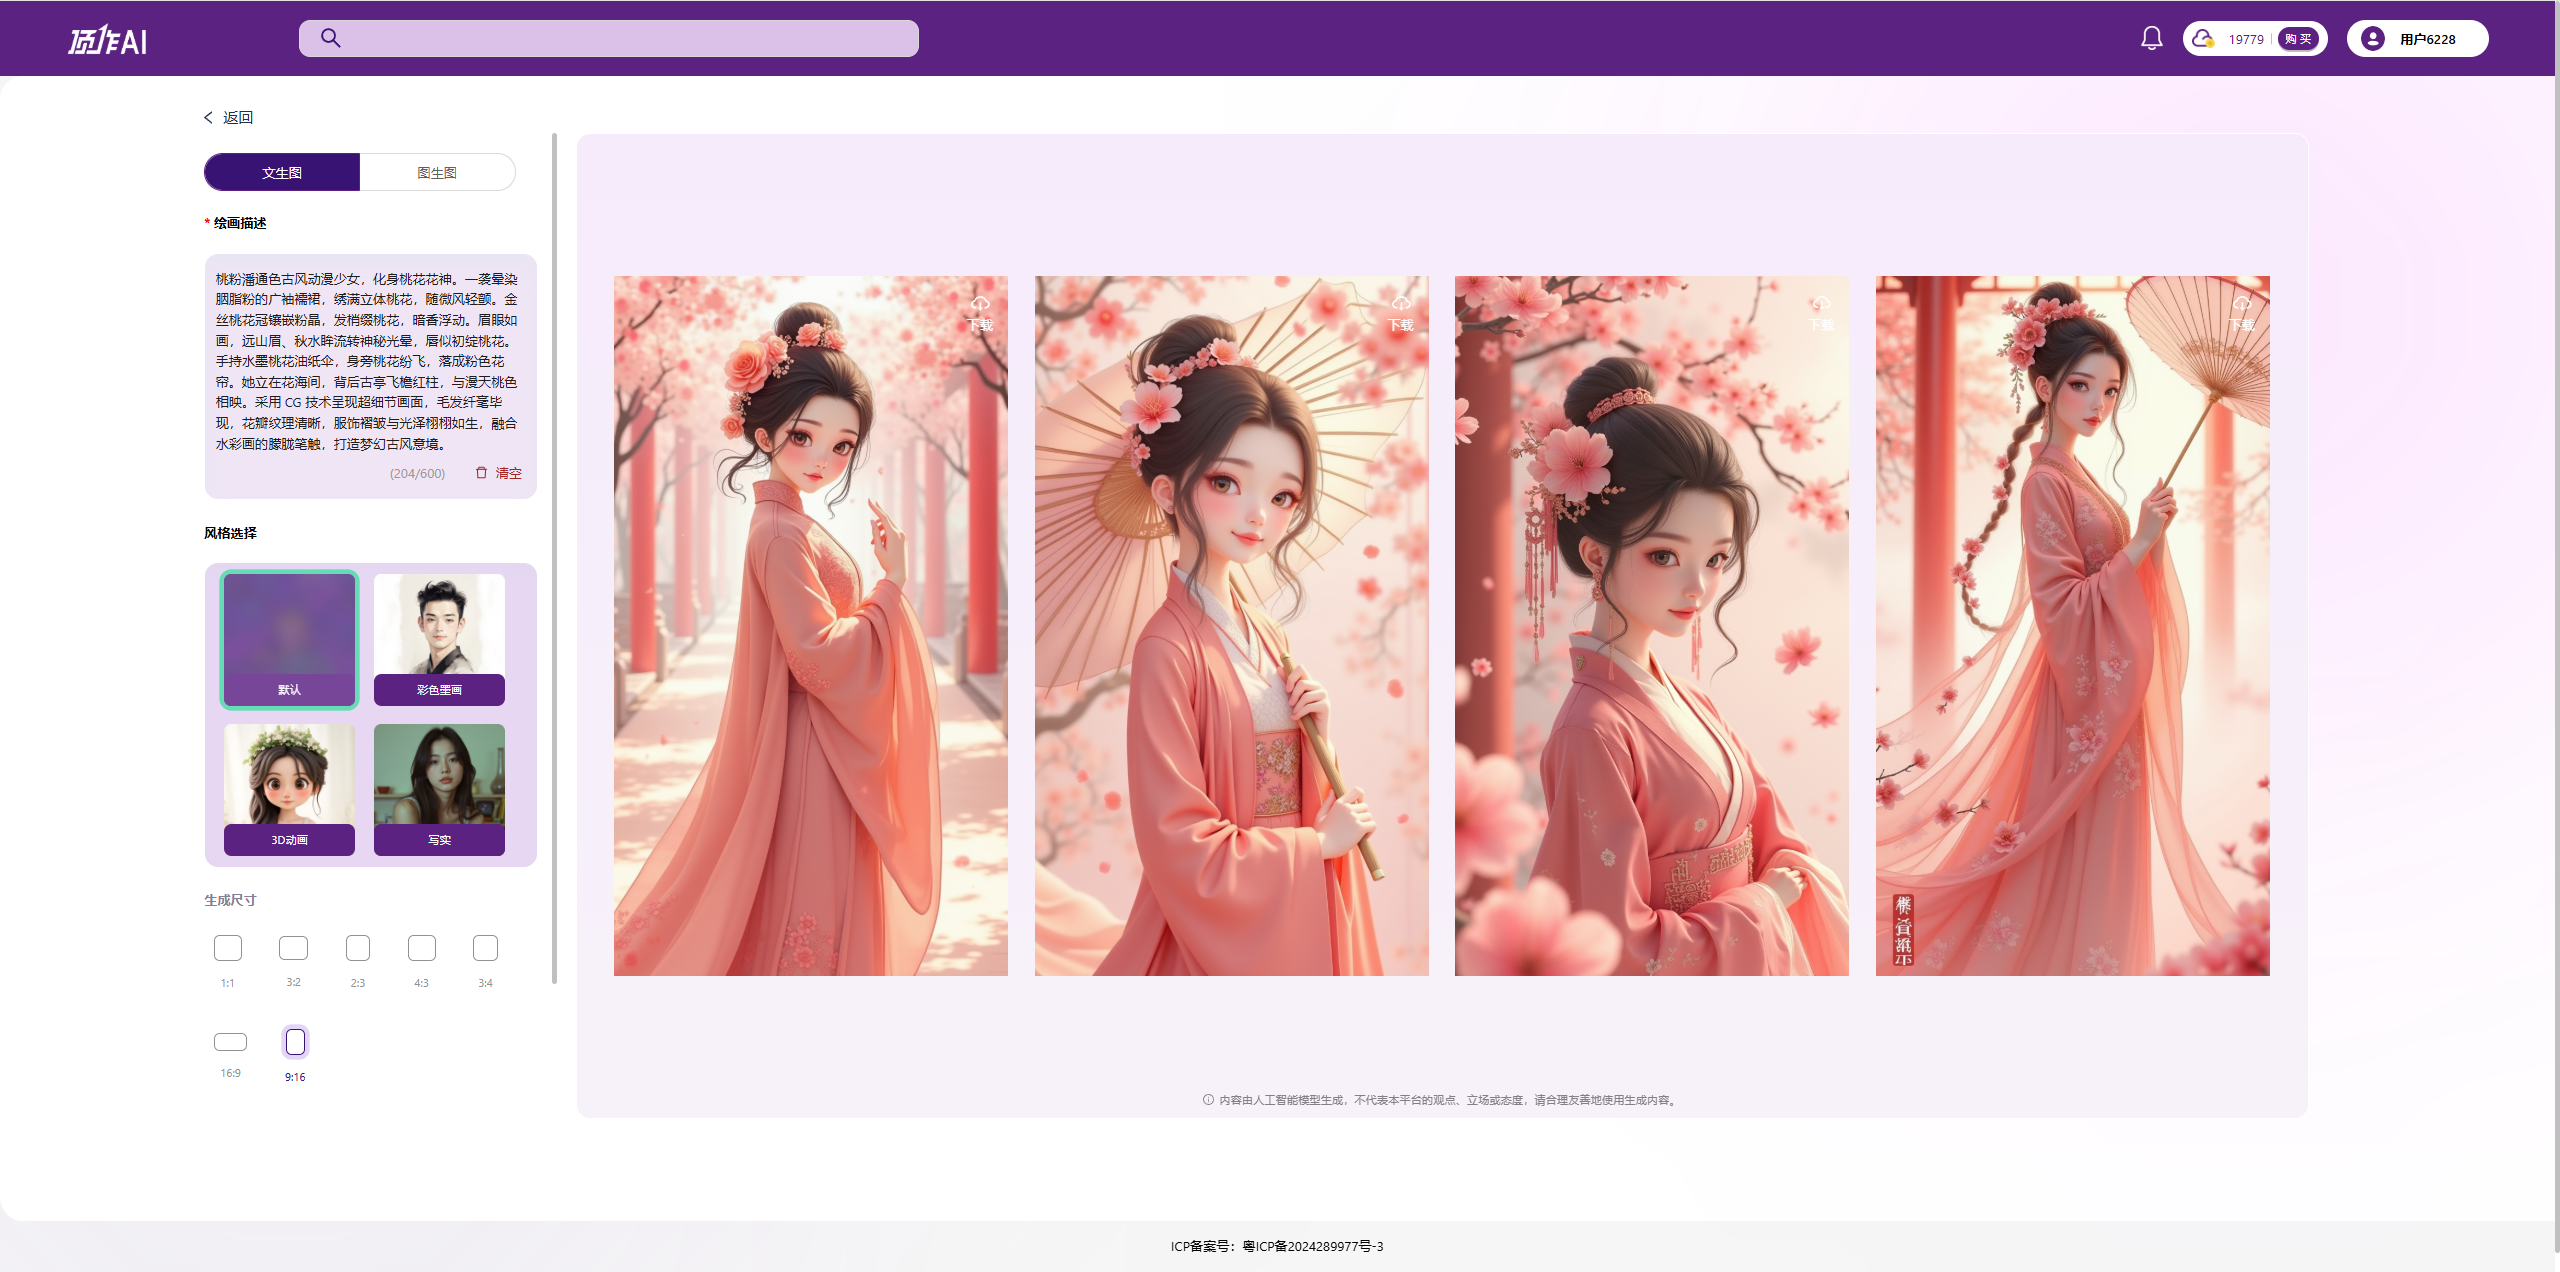Switch to the 文生图 tab

[281, 172]
